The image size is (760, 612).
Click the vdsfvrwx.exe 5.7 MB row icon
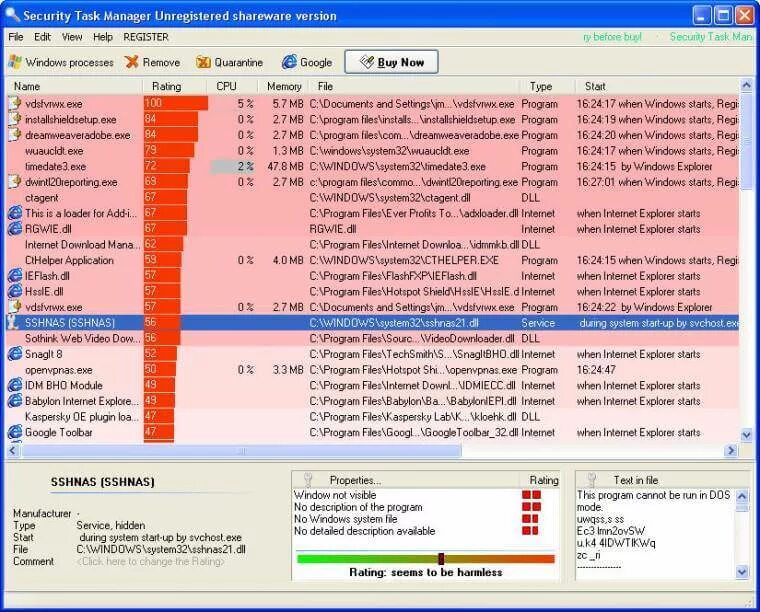point(15,103)
